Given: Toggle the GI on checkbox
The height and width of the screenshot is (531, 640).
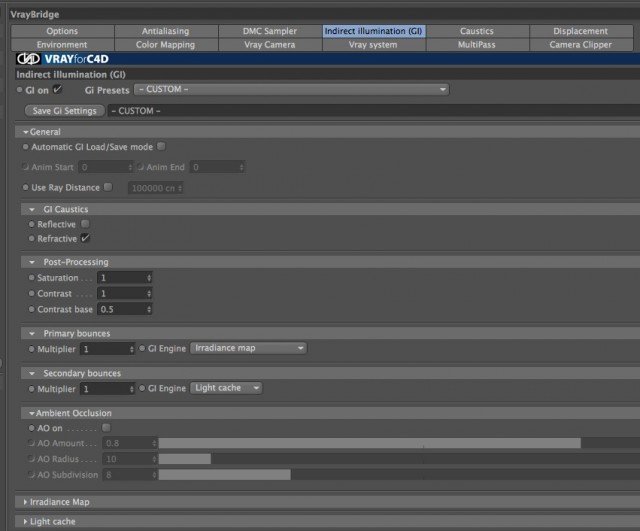Looking at the screenshot, I should [x=58, y=89].
